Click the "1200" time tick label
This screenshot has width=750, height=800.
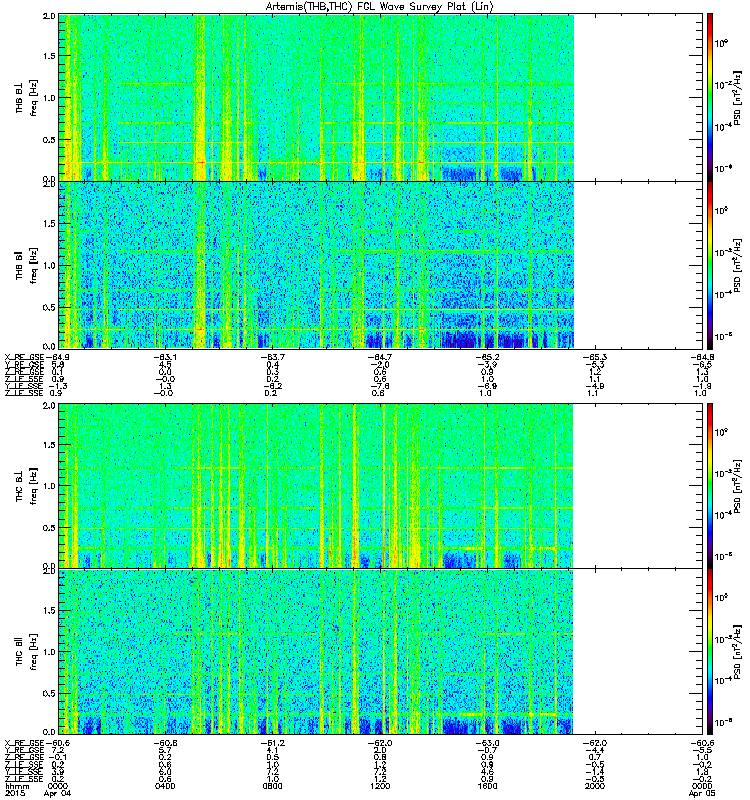click(x=380, y=786)
